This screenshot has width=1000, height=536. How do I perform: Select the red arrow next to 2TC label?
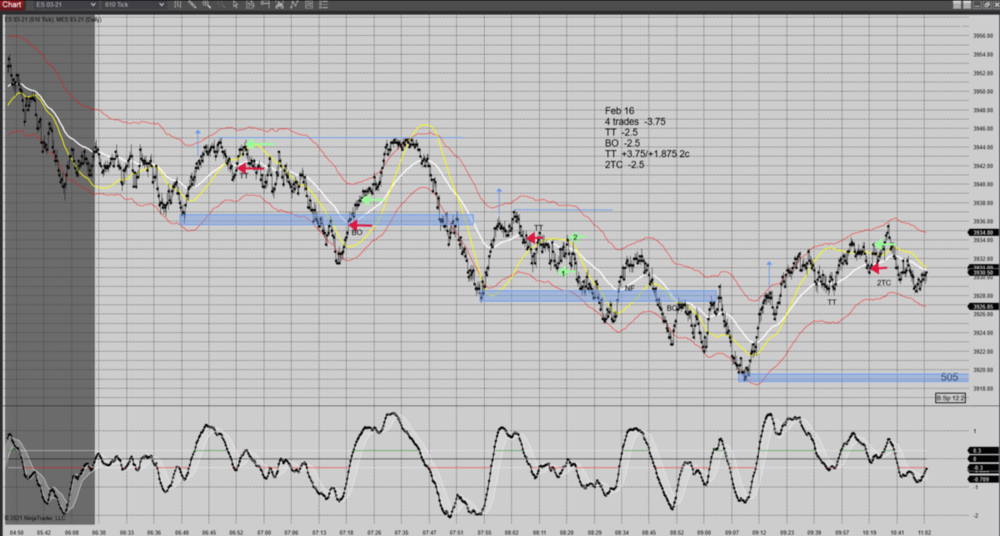pyautogui.click(x=877, y=267)
